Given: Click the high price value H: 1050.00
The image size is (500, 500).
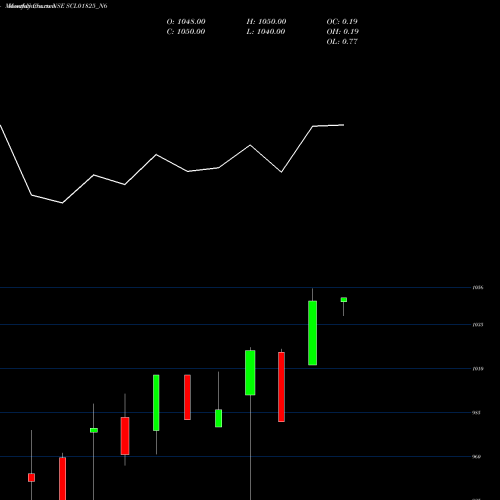Looking at the screenshot, I should click(x=266, y=22).
